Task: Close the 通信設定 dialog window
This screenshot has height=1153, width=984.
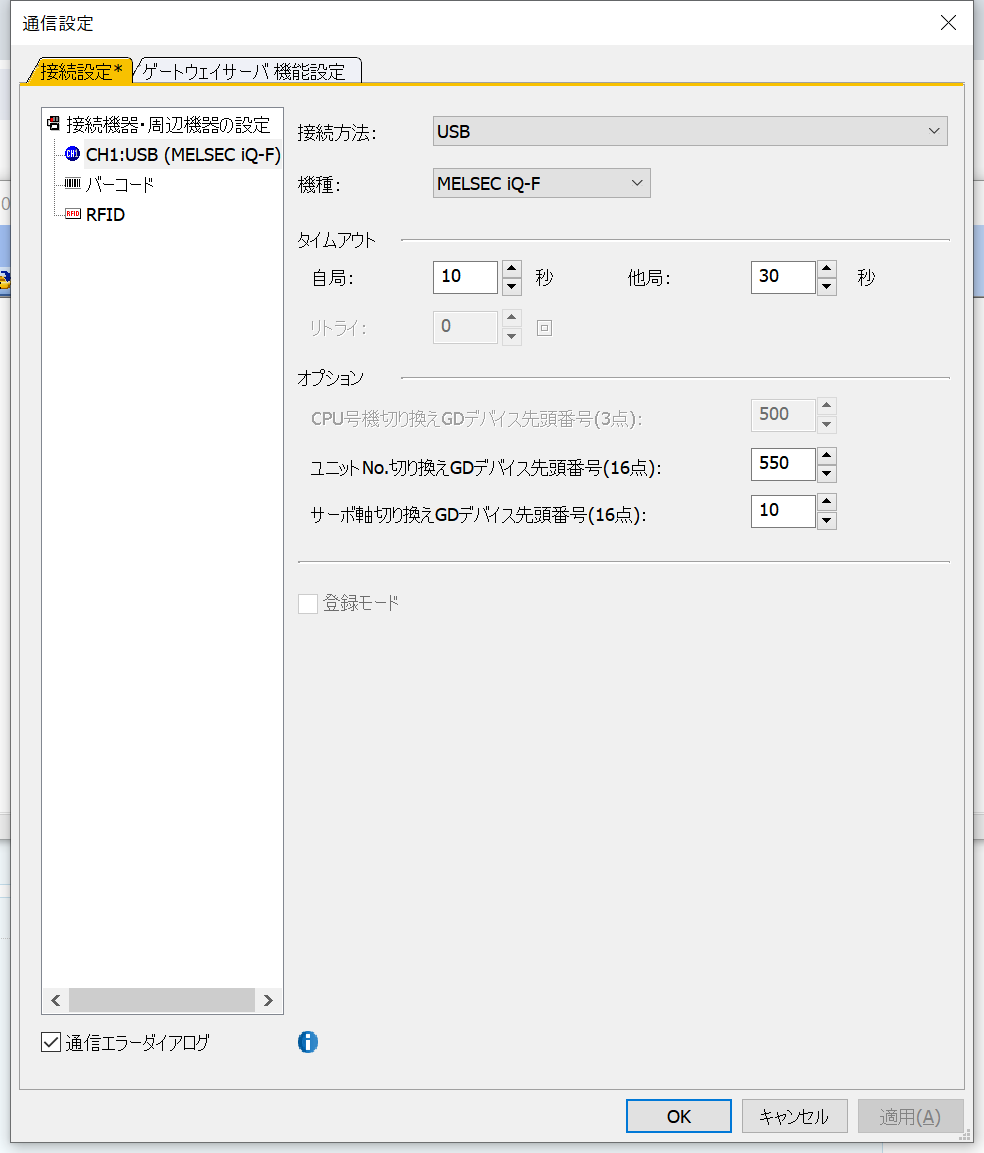Action: pos(948,23)
